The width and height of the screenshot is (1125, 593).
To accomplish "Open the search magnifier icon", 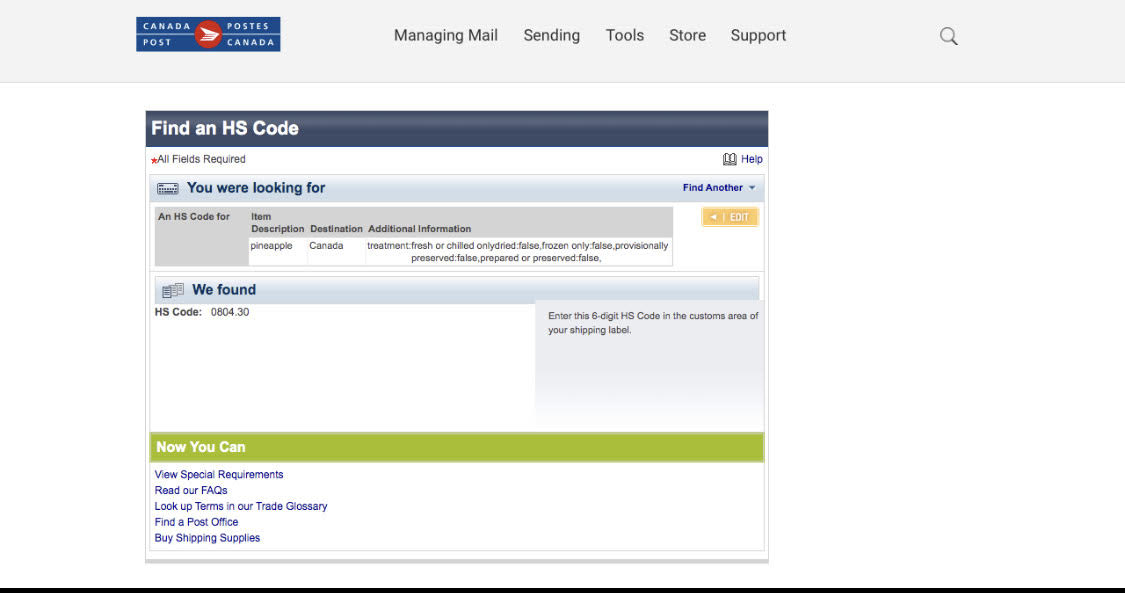I will [949, 36].
